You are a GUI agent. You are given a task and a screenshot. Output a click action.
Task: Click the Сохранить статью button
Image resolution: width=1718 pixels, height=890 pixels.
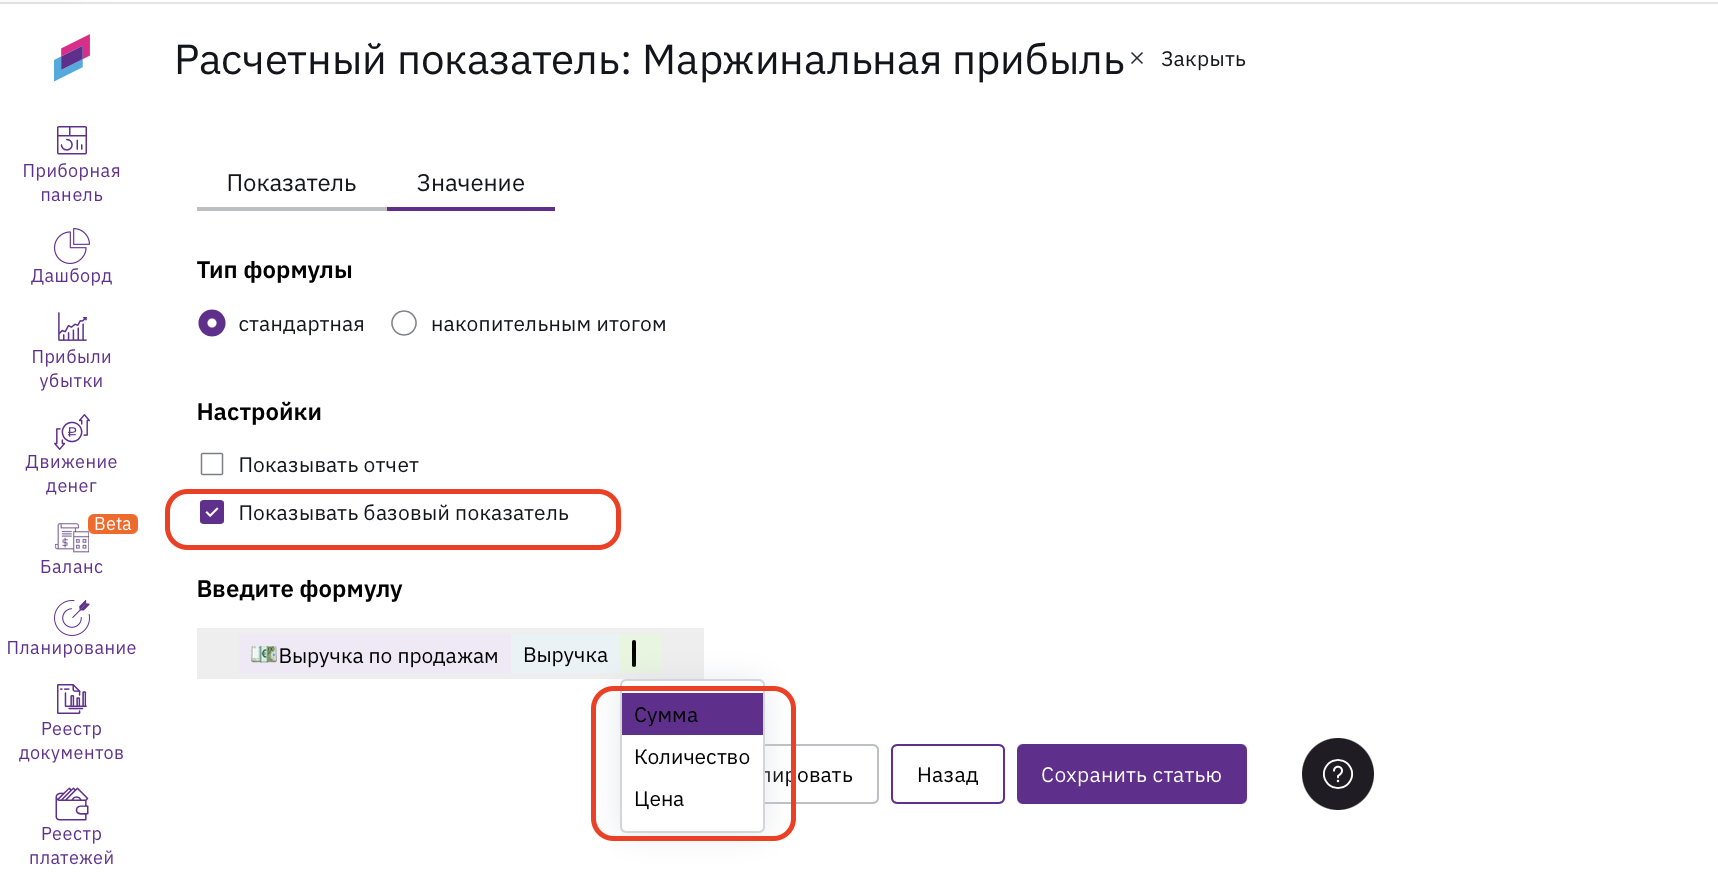pyautogui.click(x=1131, y=774)
